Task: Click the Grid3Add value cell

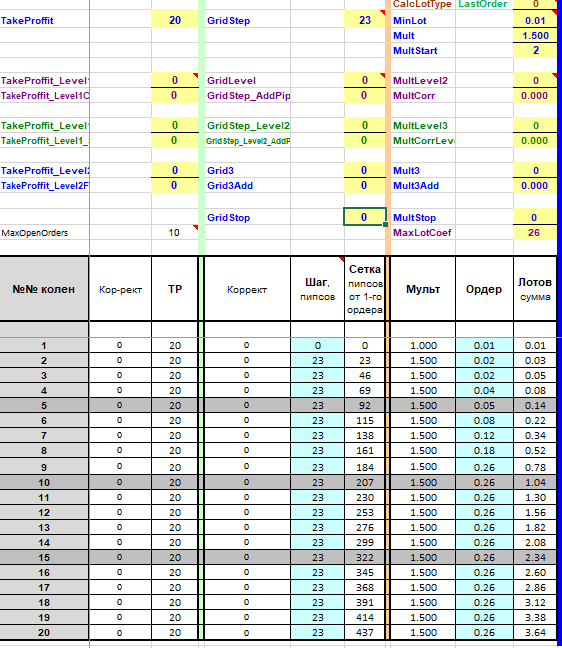Action: tap(365, 186)
